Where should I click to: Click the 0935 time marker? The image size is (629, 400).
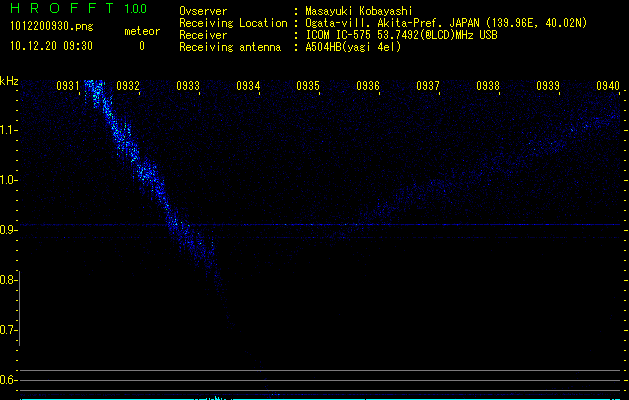(x=308, y=86)
